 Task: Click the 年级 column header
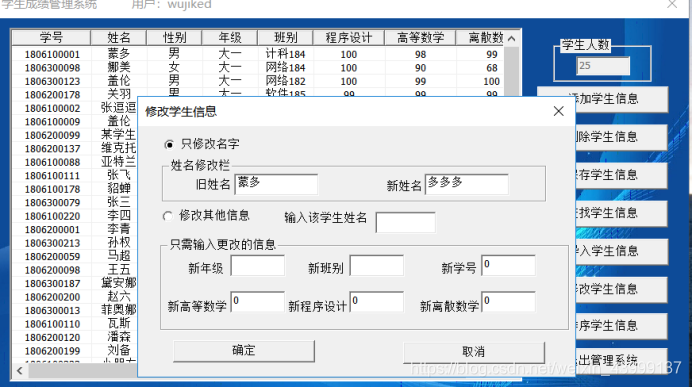pyautogui.click(x=230, y=38)
